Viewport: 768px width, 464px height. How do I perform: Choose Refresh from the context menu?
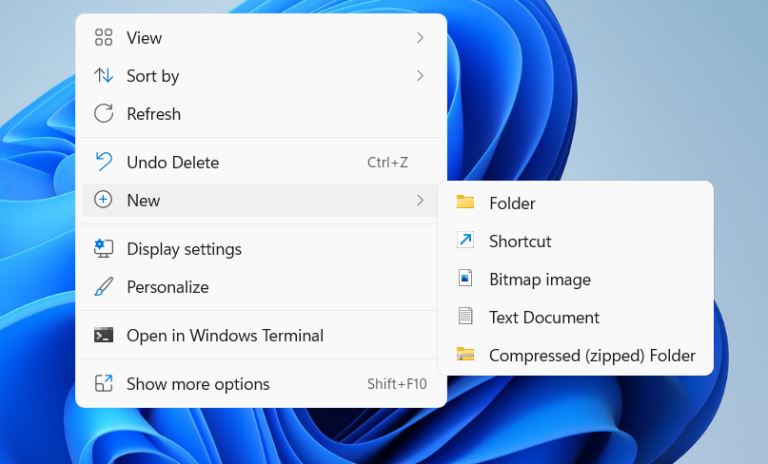pyautogui.click(x=260, y=114)
